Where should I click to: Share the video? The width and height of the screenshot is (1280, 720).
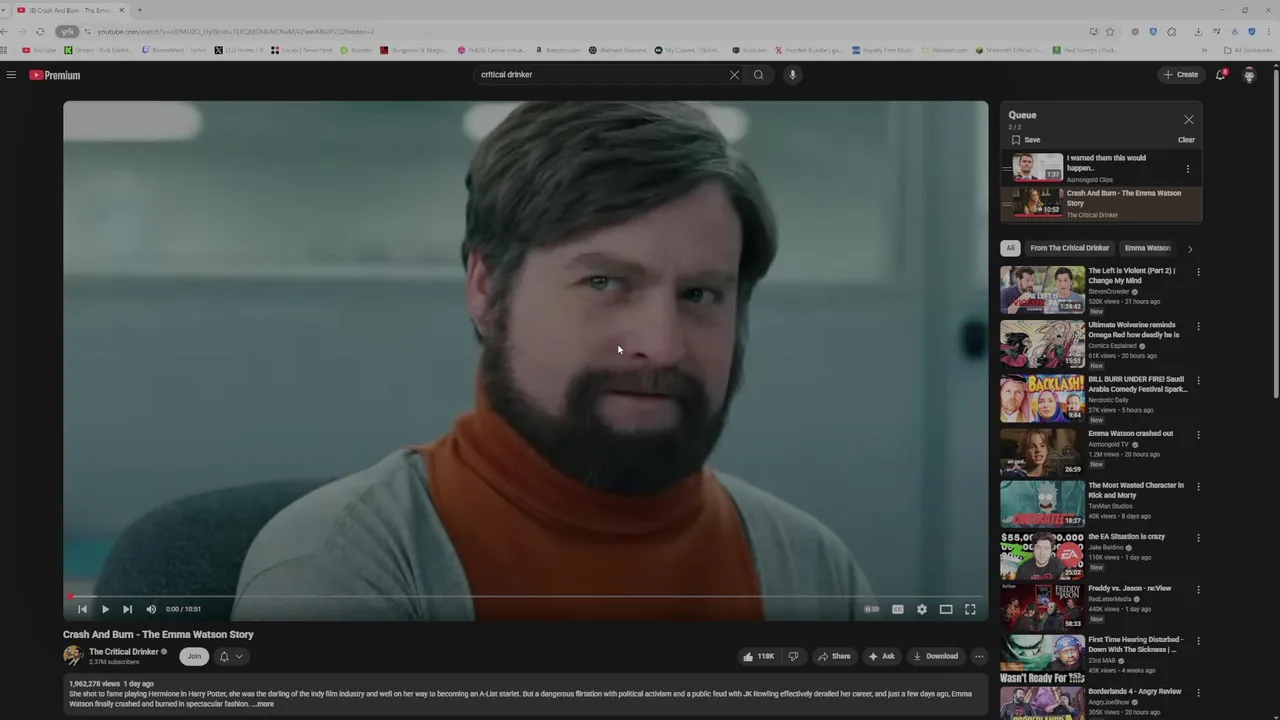coord(834,656)
